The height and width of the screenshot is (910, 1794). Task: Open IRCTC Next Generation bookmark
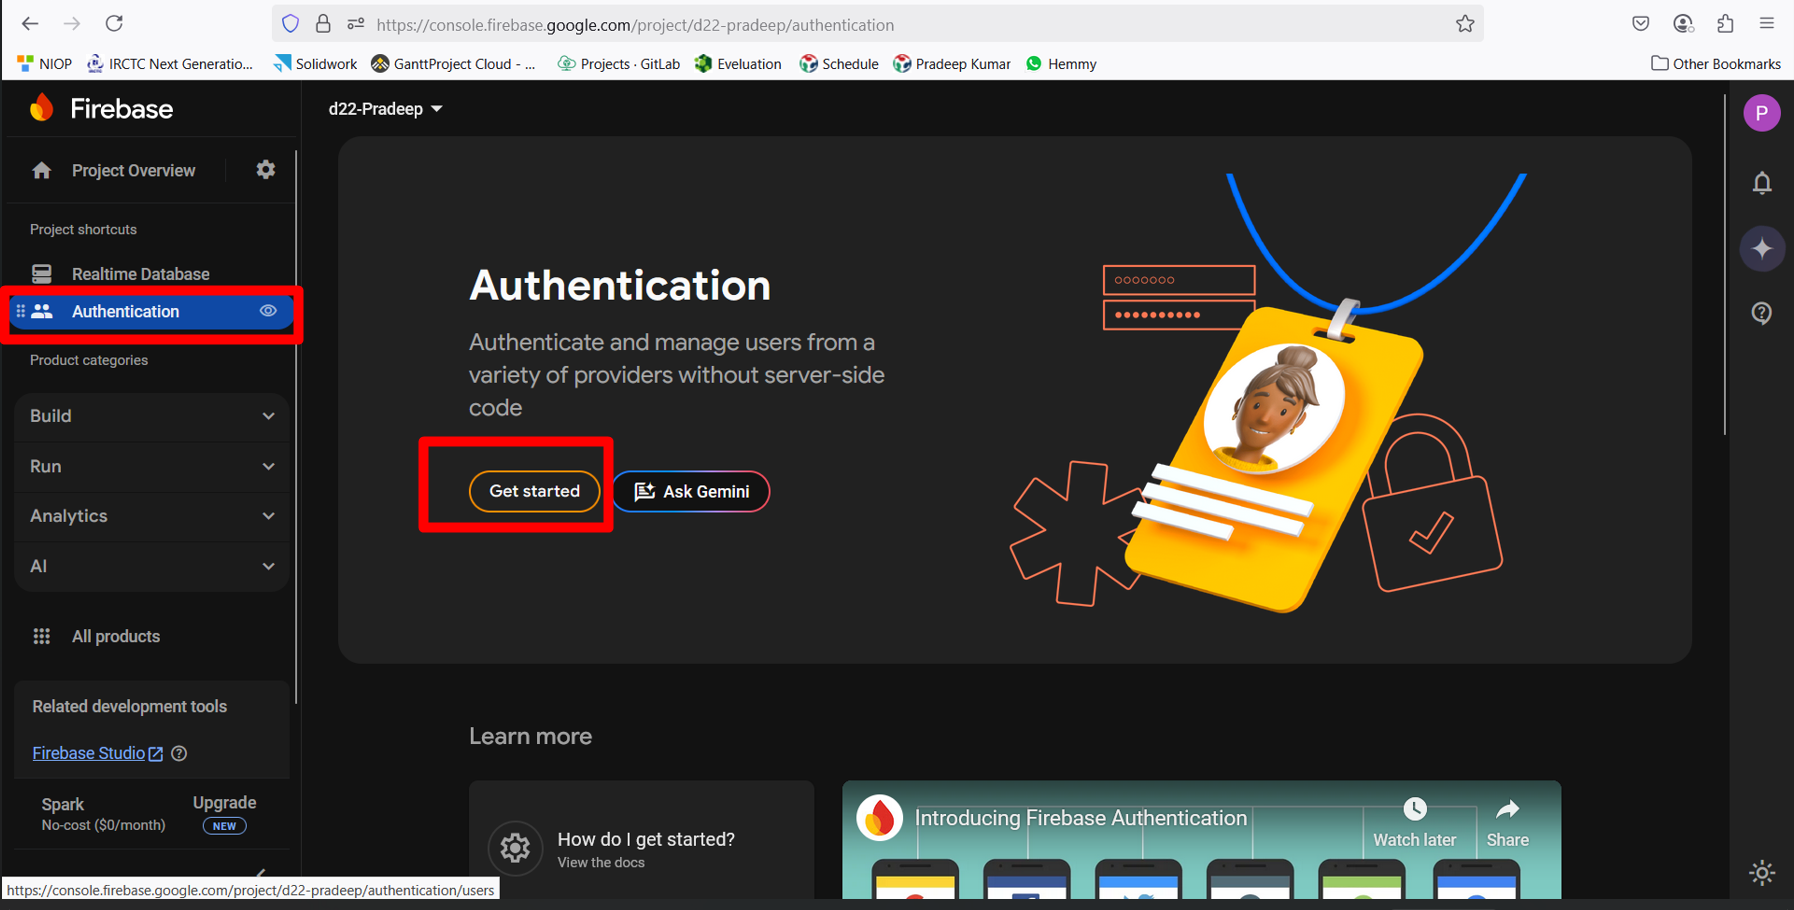(170, 64)
